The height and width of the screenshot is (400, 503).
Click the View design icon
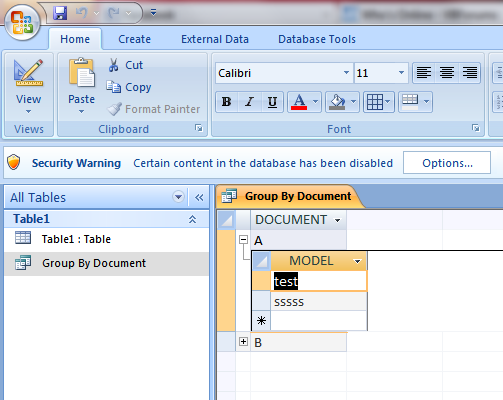pos(28,73)
